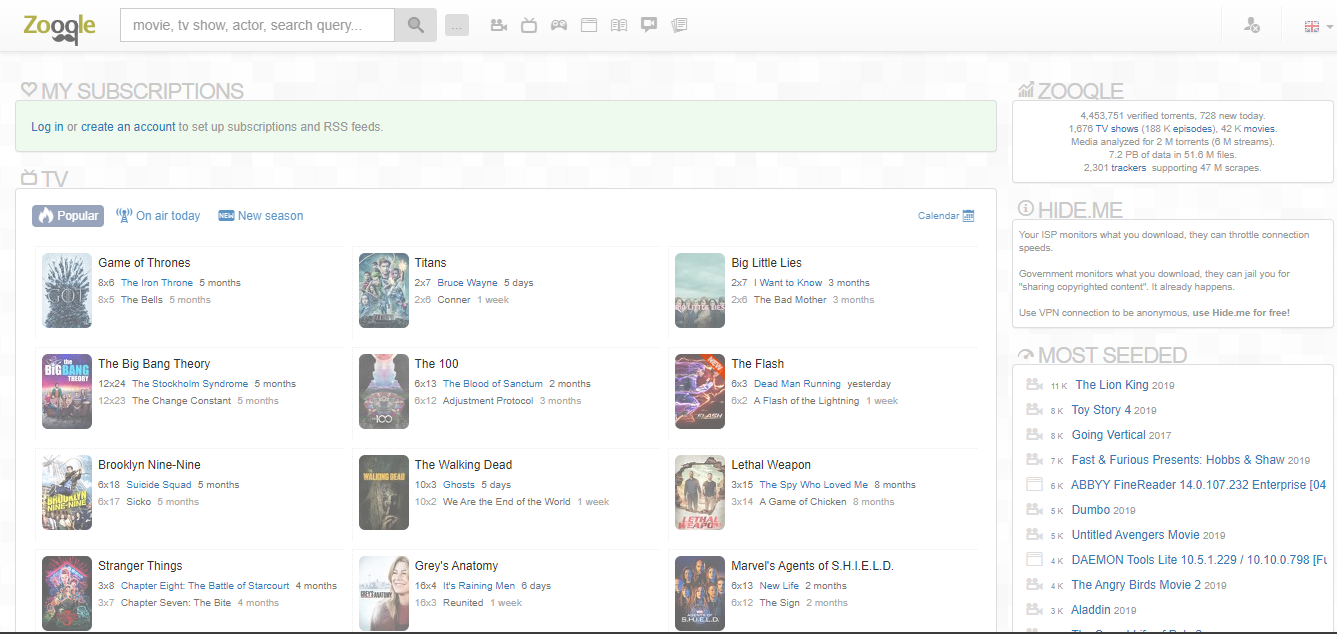Open Titans episode Bruce Wayne
The image size is (1337, 634).
tap(467, 283)
